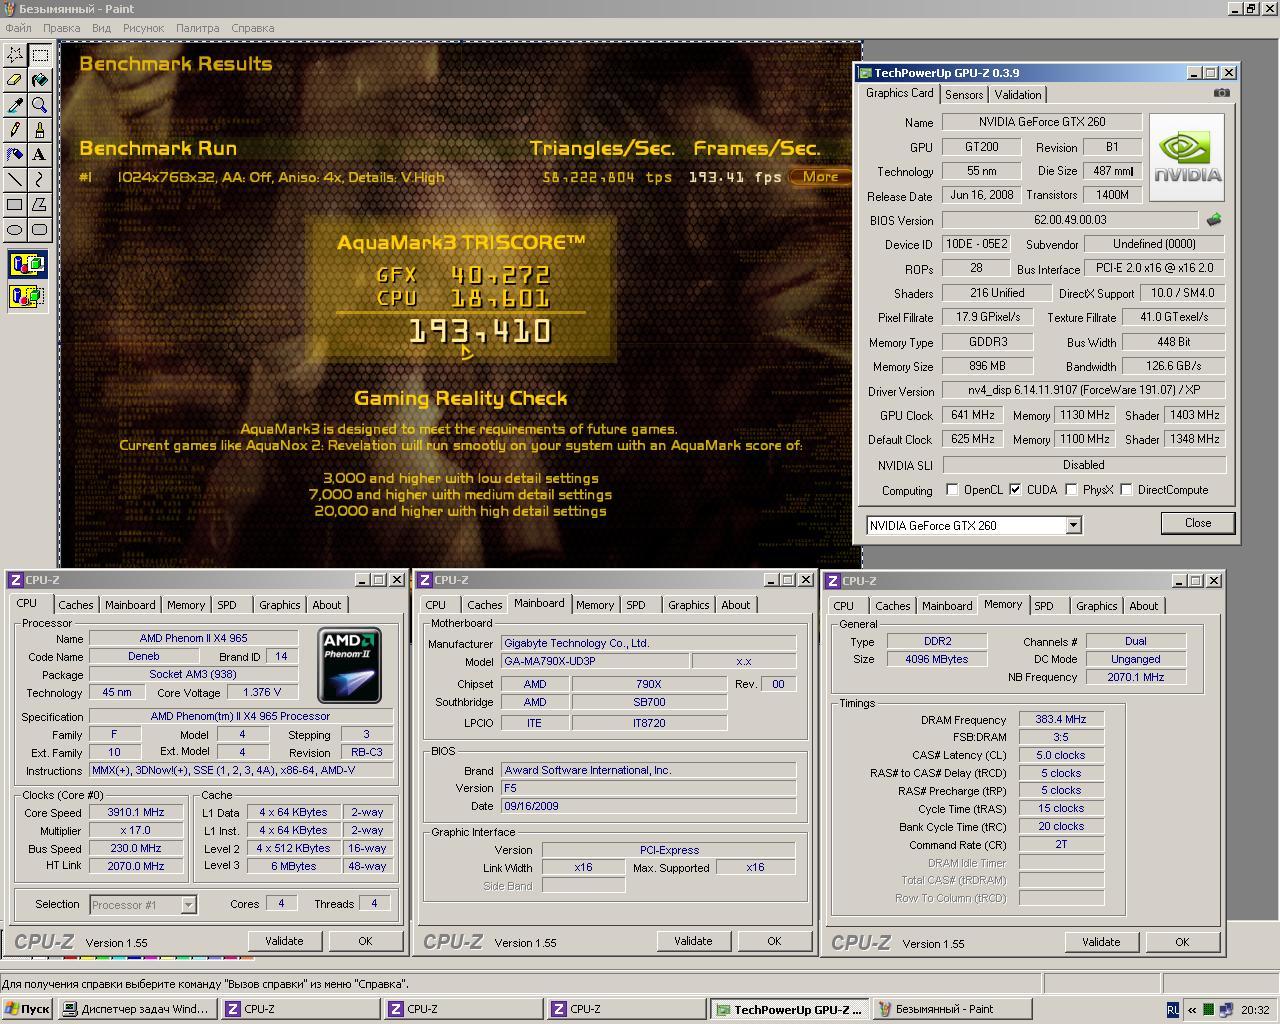
Task: Click the More button beside 193.41 fps
Action: tap(820, 176)
